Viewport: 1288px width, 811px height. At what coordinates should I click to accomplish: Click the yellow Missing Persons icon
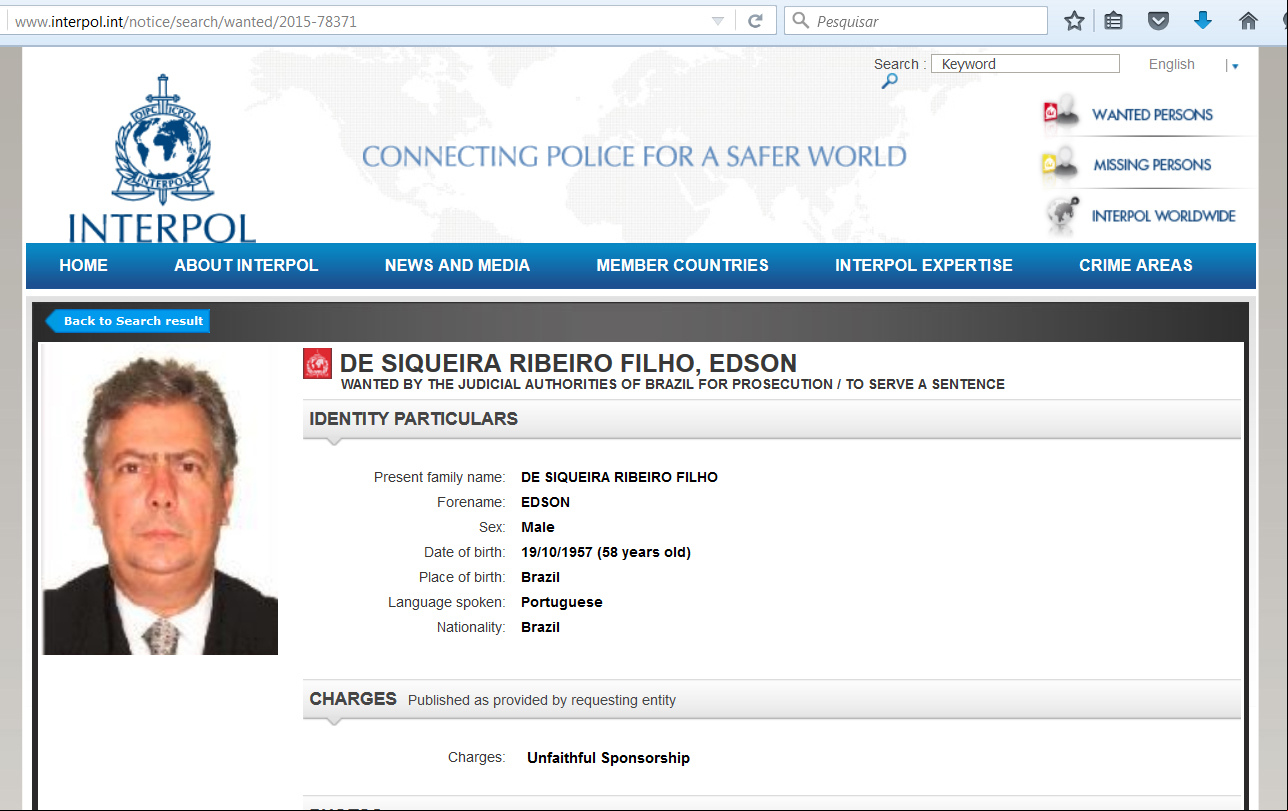tap(1061, 164)
